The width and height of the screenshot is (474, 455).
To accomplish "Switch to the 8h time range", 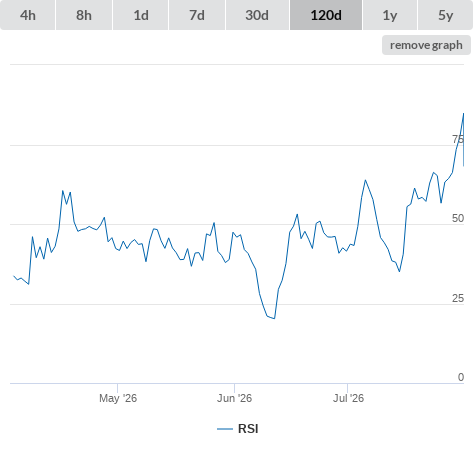I will click(84, 15).
